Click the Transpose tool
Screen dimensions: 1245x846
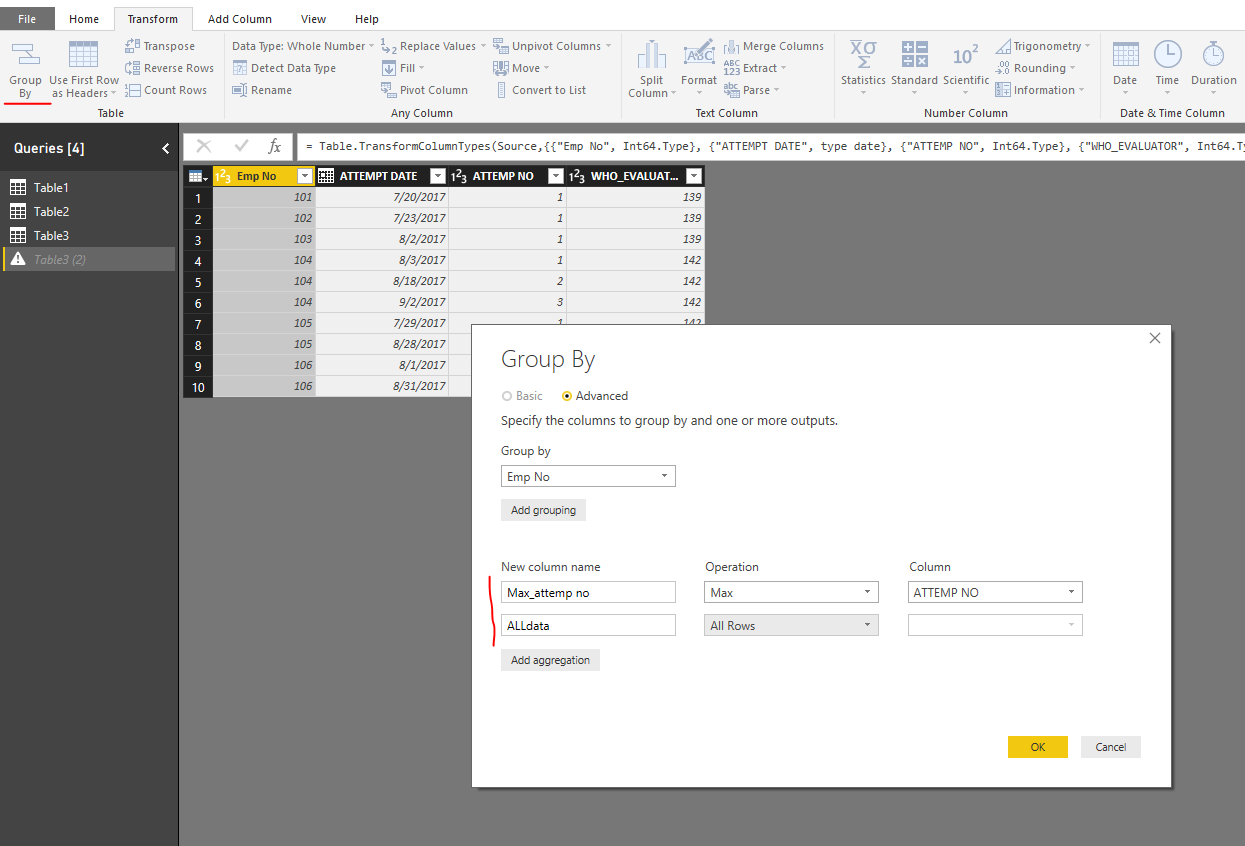pyautogui.click(x=160, y=46)
